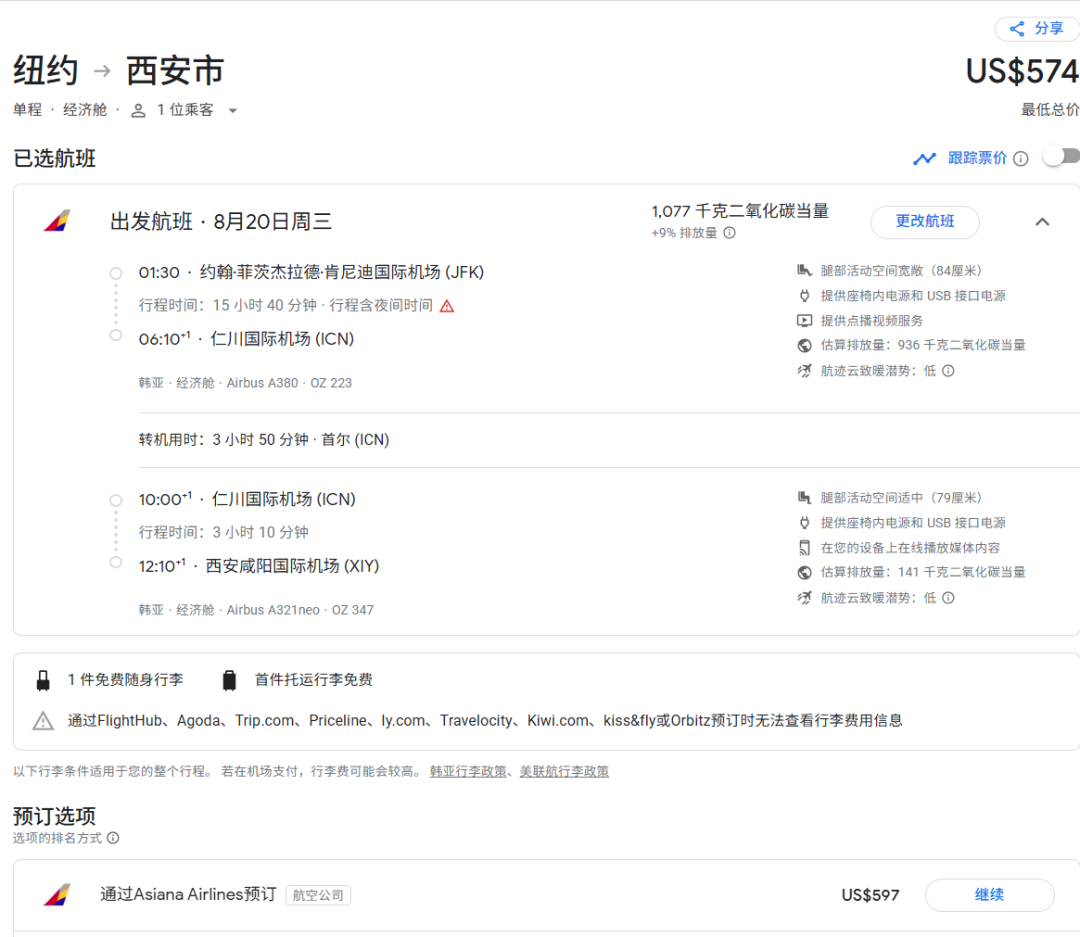Screen dimensions: 1080x937
Task: Open the passenger count dropdown arrow
Action: (x=233, y=111)
